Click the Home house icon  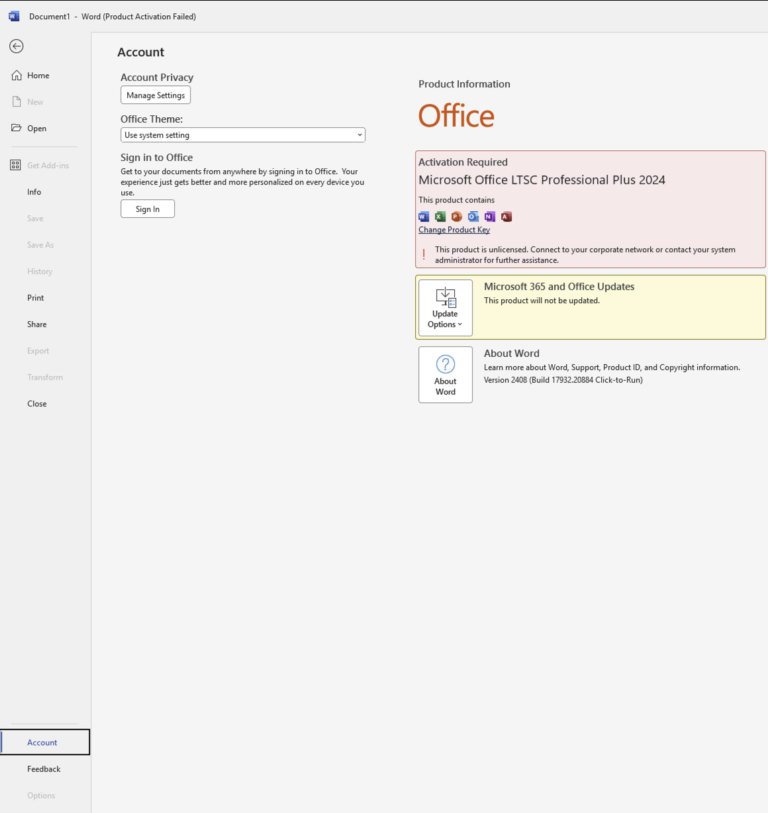17,75
